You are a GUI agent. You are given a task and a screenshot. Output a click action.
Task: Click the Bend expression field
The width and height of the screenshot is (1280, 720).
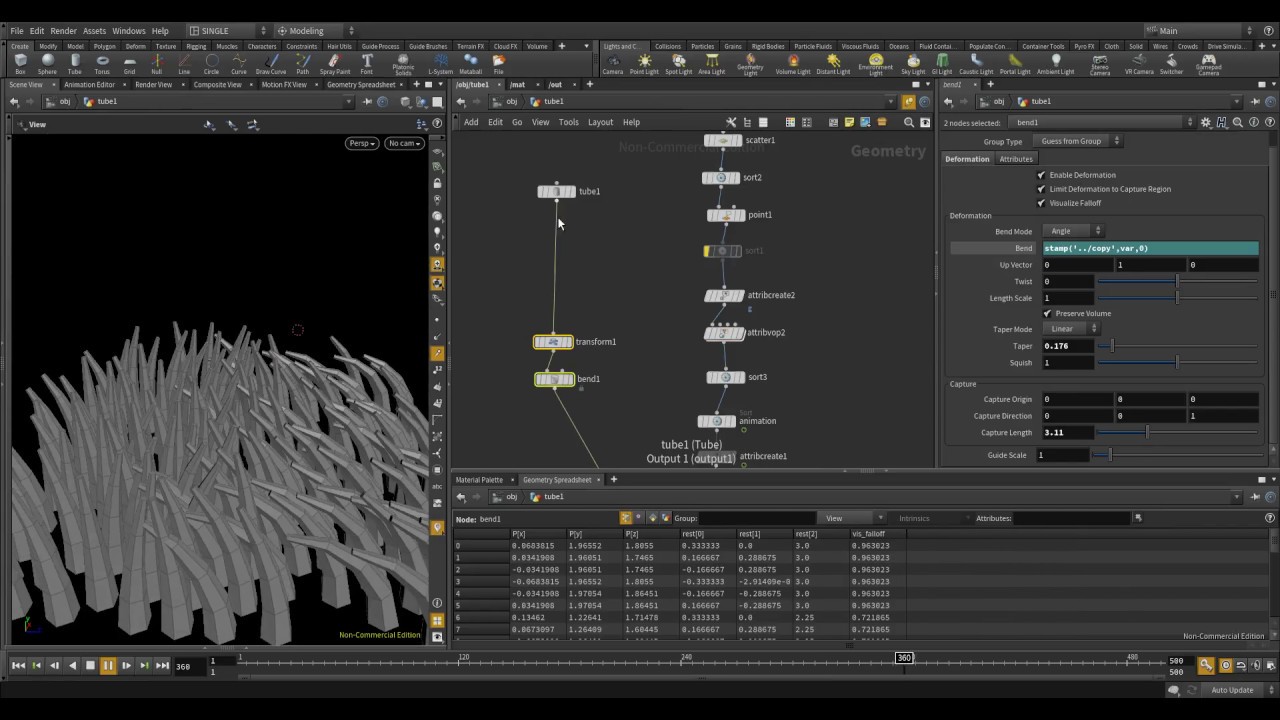(1150, 248)
